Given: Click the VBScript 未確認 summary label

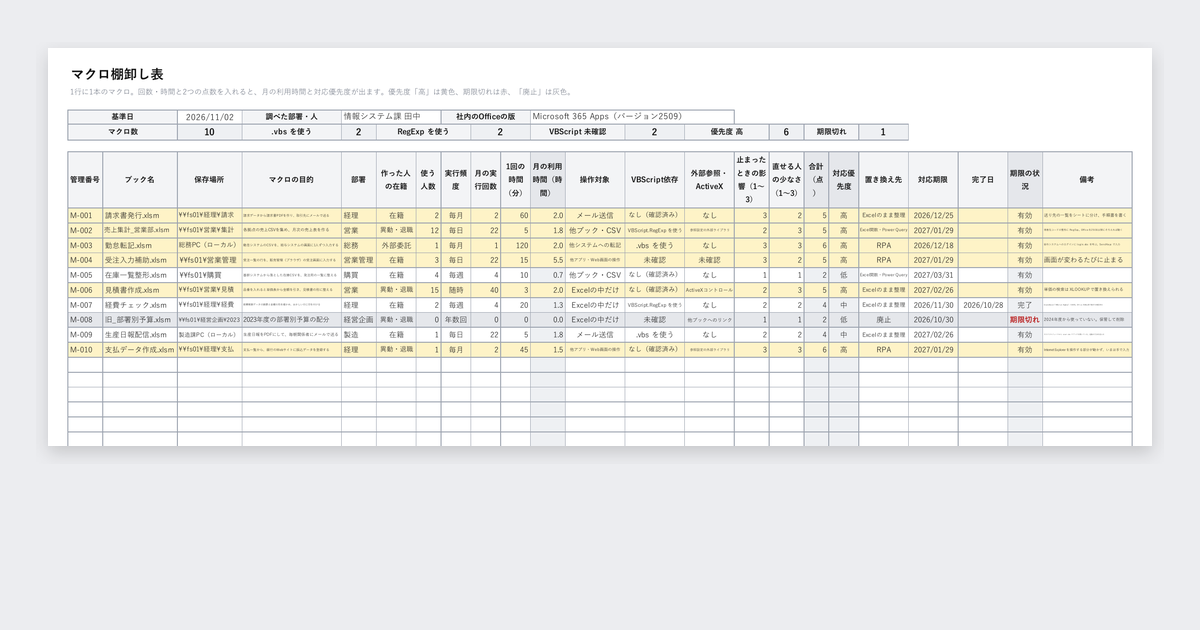Looking at the screenshot, I should click(578, 132).
